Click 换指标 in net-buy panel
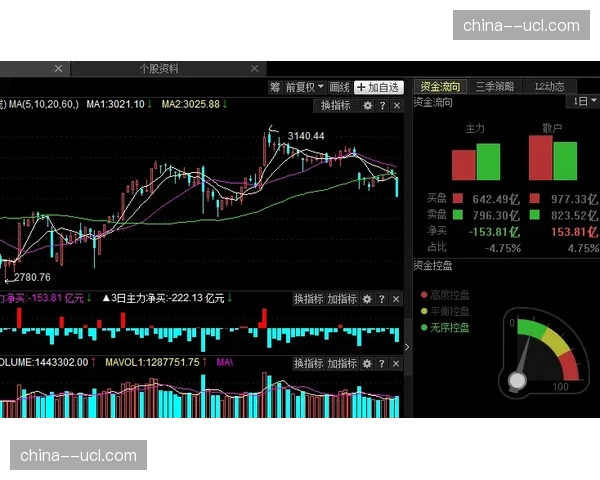The image size is (600, 480). [x=308, y=299]
